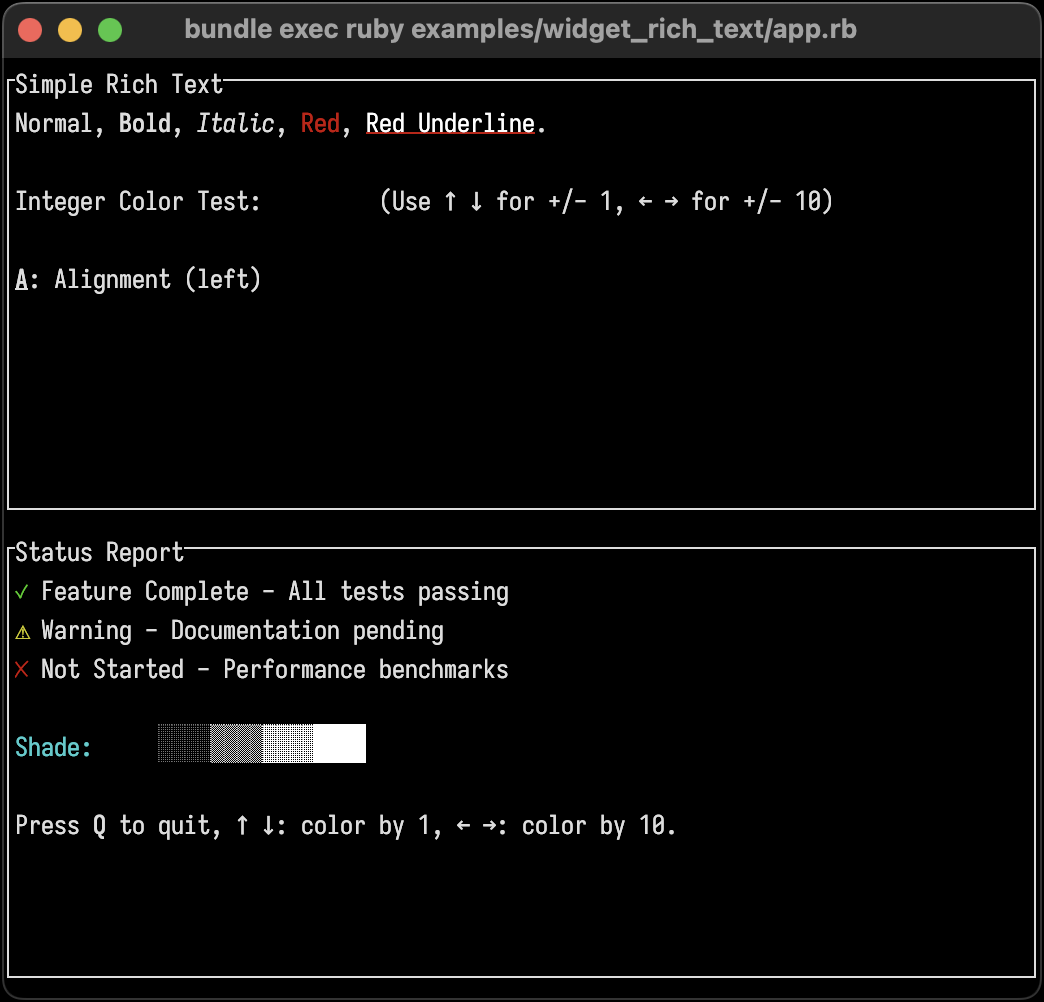Click the cyan 'Shade:' label
Viewport: 1044px width, 1002px height.
pos(53,747)
